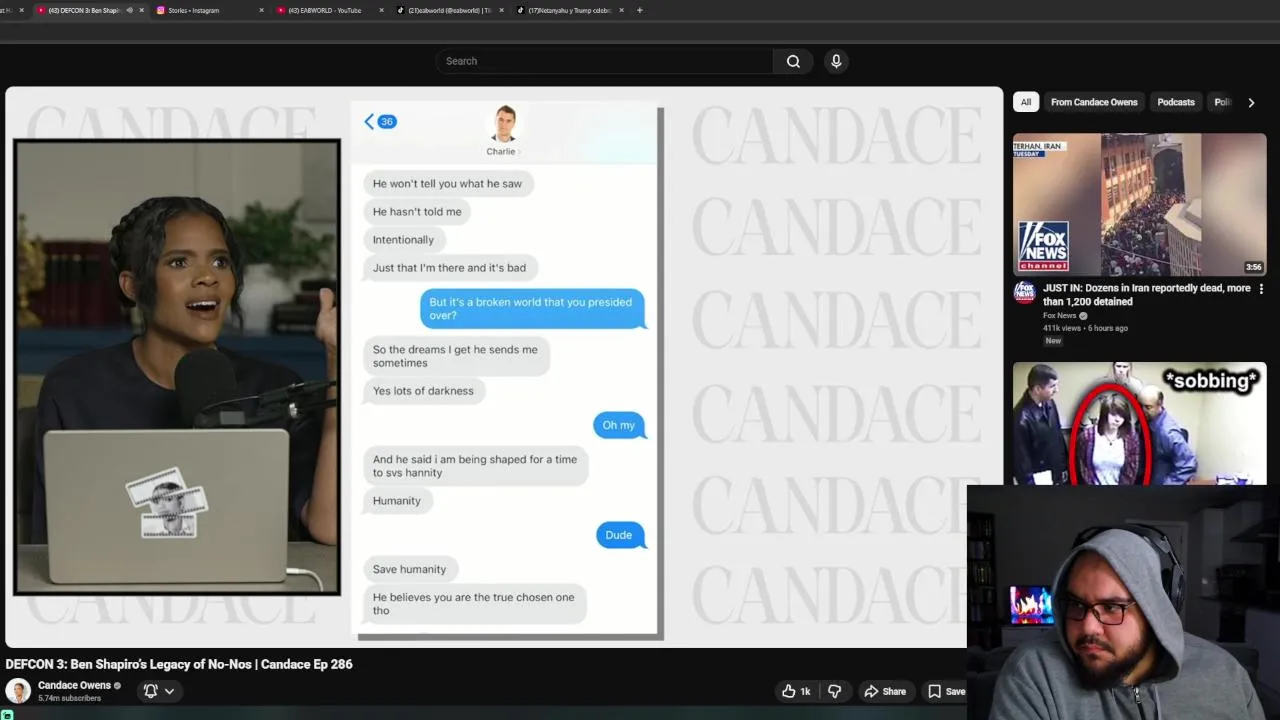Start voice search with microphone icon

click(836, 61)
